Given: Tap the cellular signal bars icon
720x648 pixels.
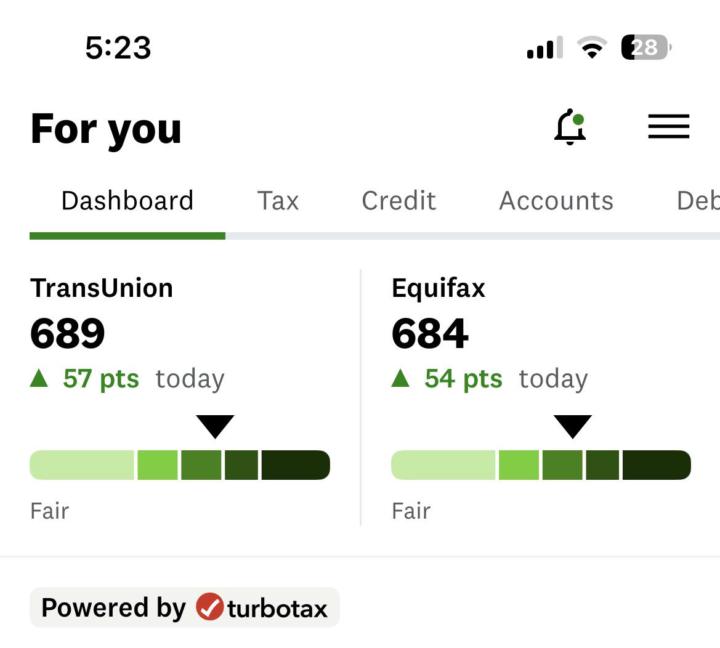Looking at the screenshot, I should point(545,48).
